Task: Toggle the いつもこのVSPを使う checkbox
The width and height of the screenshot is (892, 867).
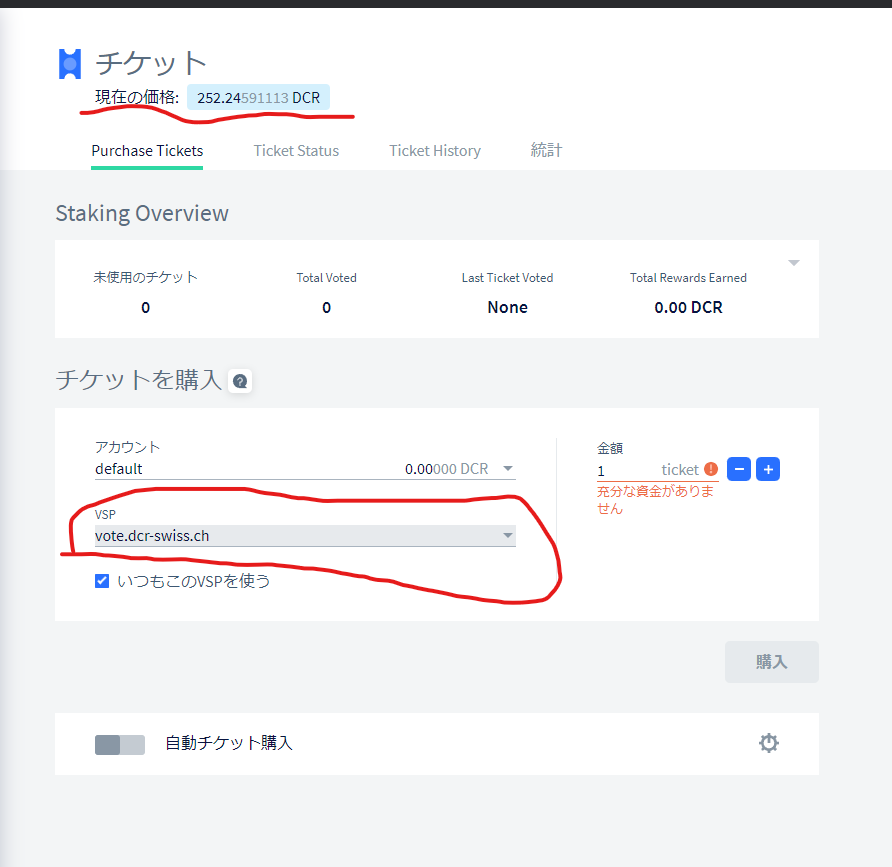Action: pos(102,581)
